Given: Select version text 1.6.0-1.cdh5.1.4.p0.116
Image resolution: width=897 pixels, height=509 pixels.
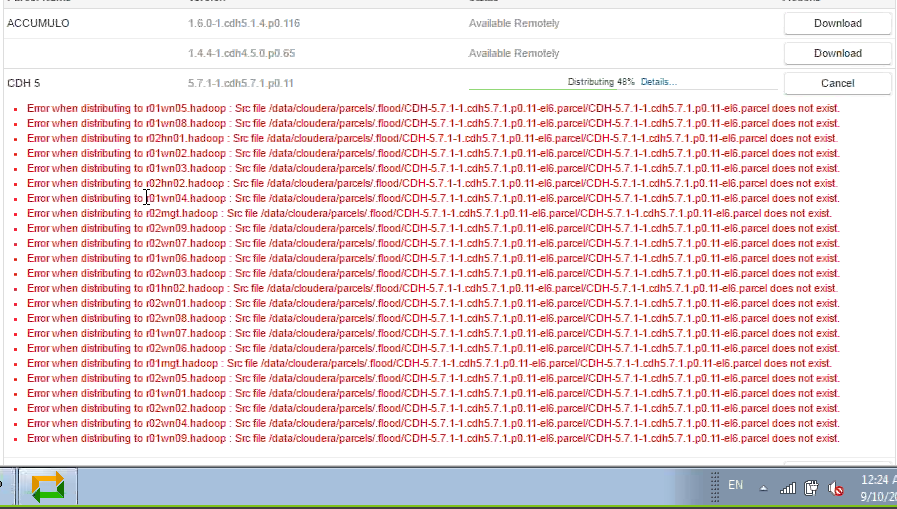Looking at the screenshot, I should click(x=244, y=23).
